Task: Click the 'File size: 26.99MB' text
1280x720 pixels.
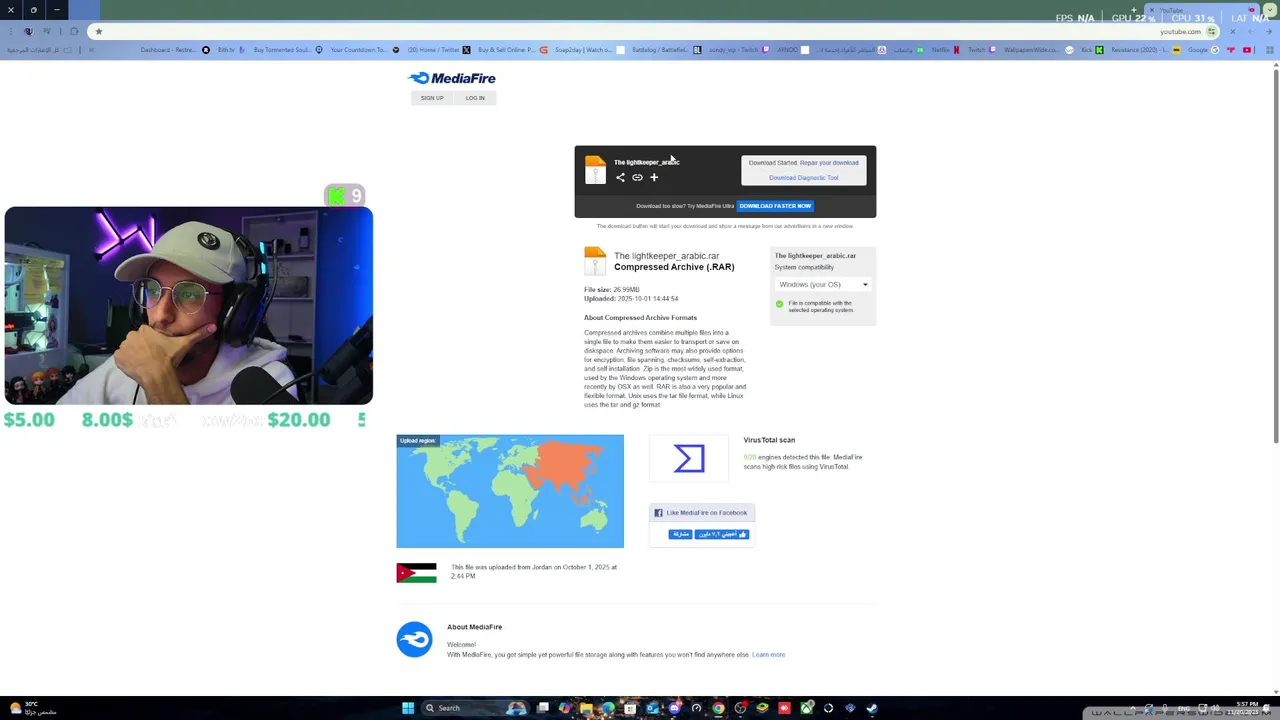Action: tap(612, 290)
